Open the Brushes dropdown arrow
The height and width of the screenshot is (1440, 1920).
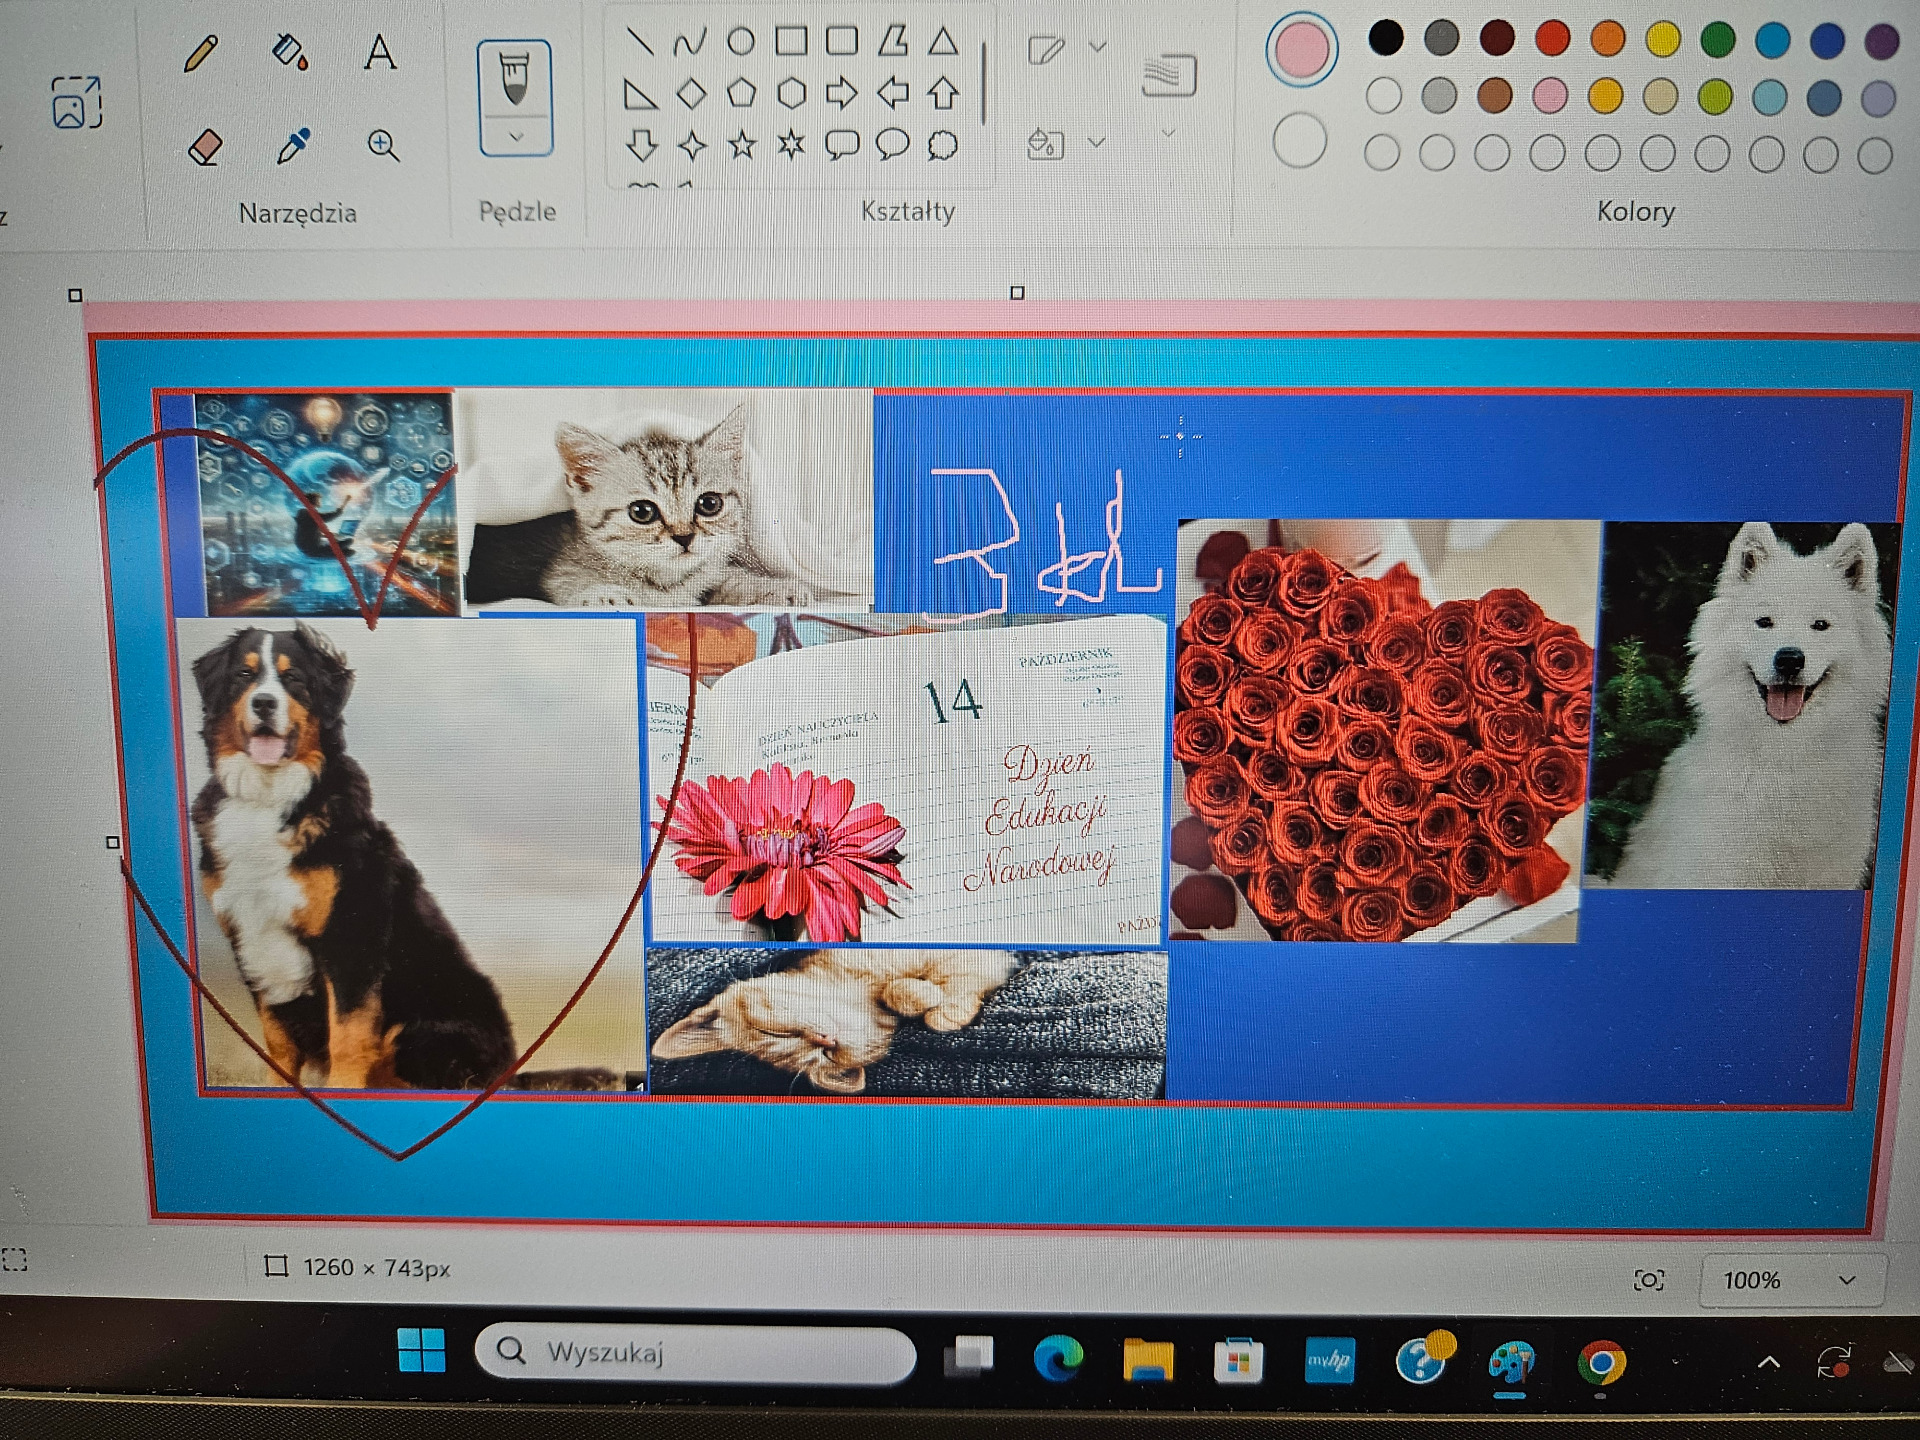pyautogui.click(x=516, y=137)
